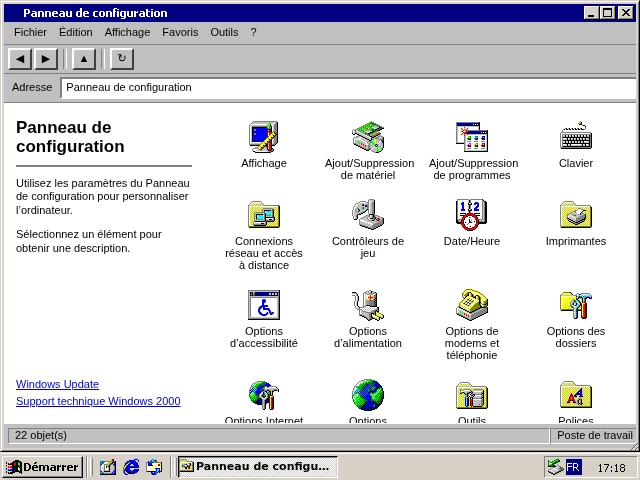Select the partly hidden Options globe icon
Screen dimensions: 640x480
pyautogui.click(x=368, y=395)
